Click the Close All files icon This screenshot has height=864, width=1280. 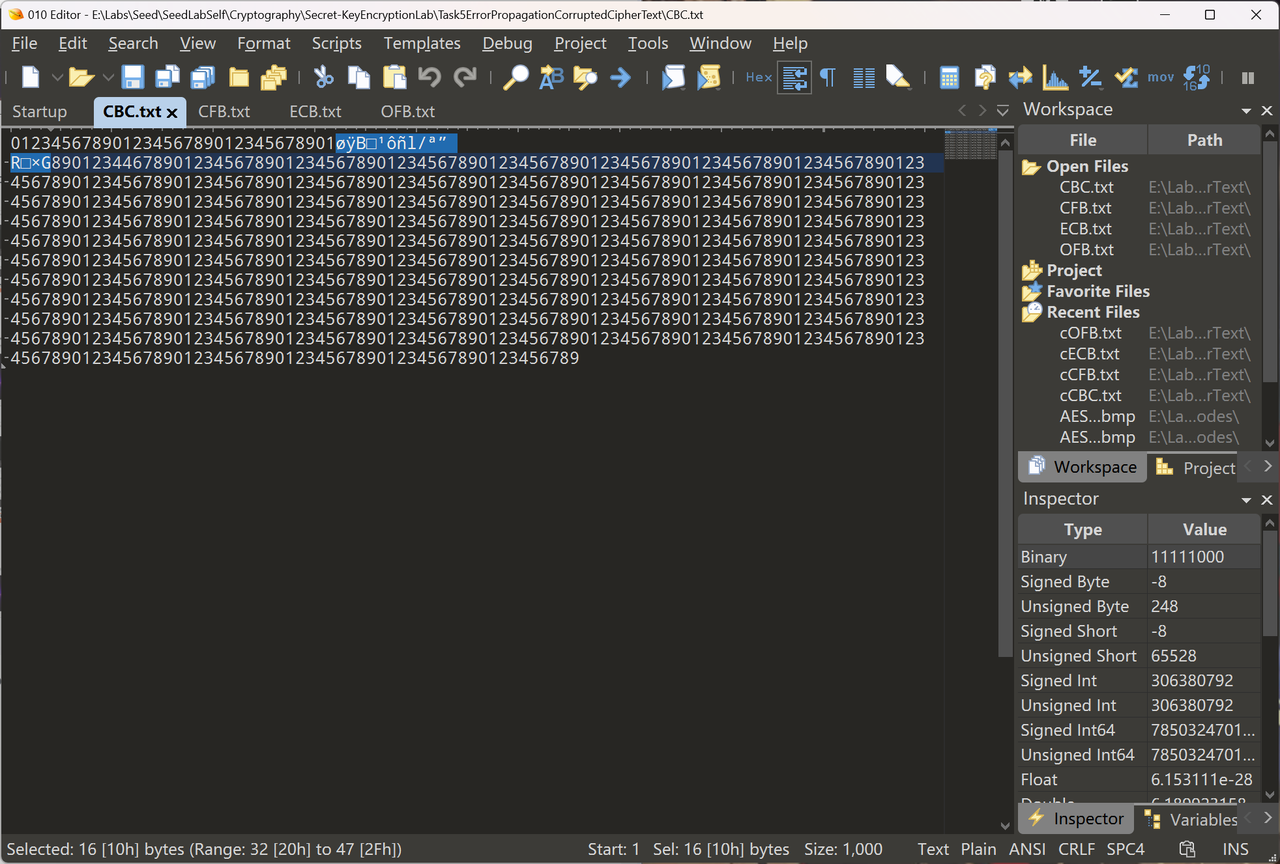[274, 77]
